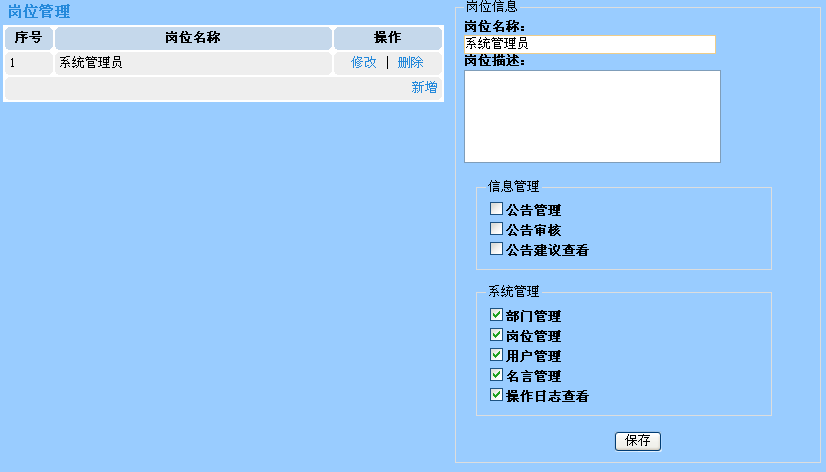This screenshot has width=826, height=472.
Task: Click the 岗位描述: field label
Action: pyautogui.click(x=494, y=61)
